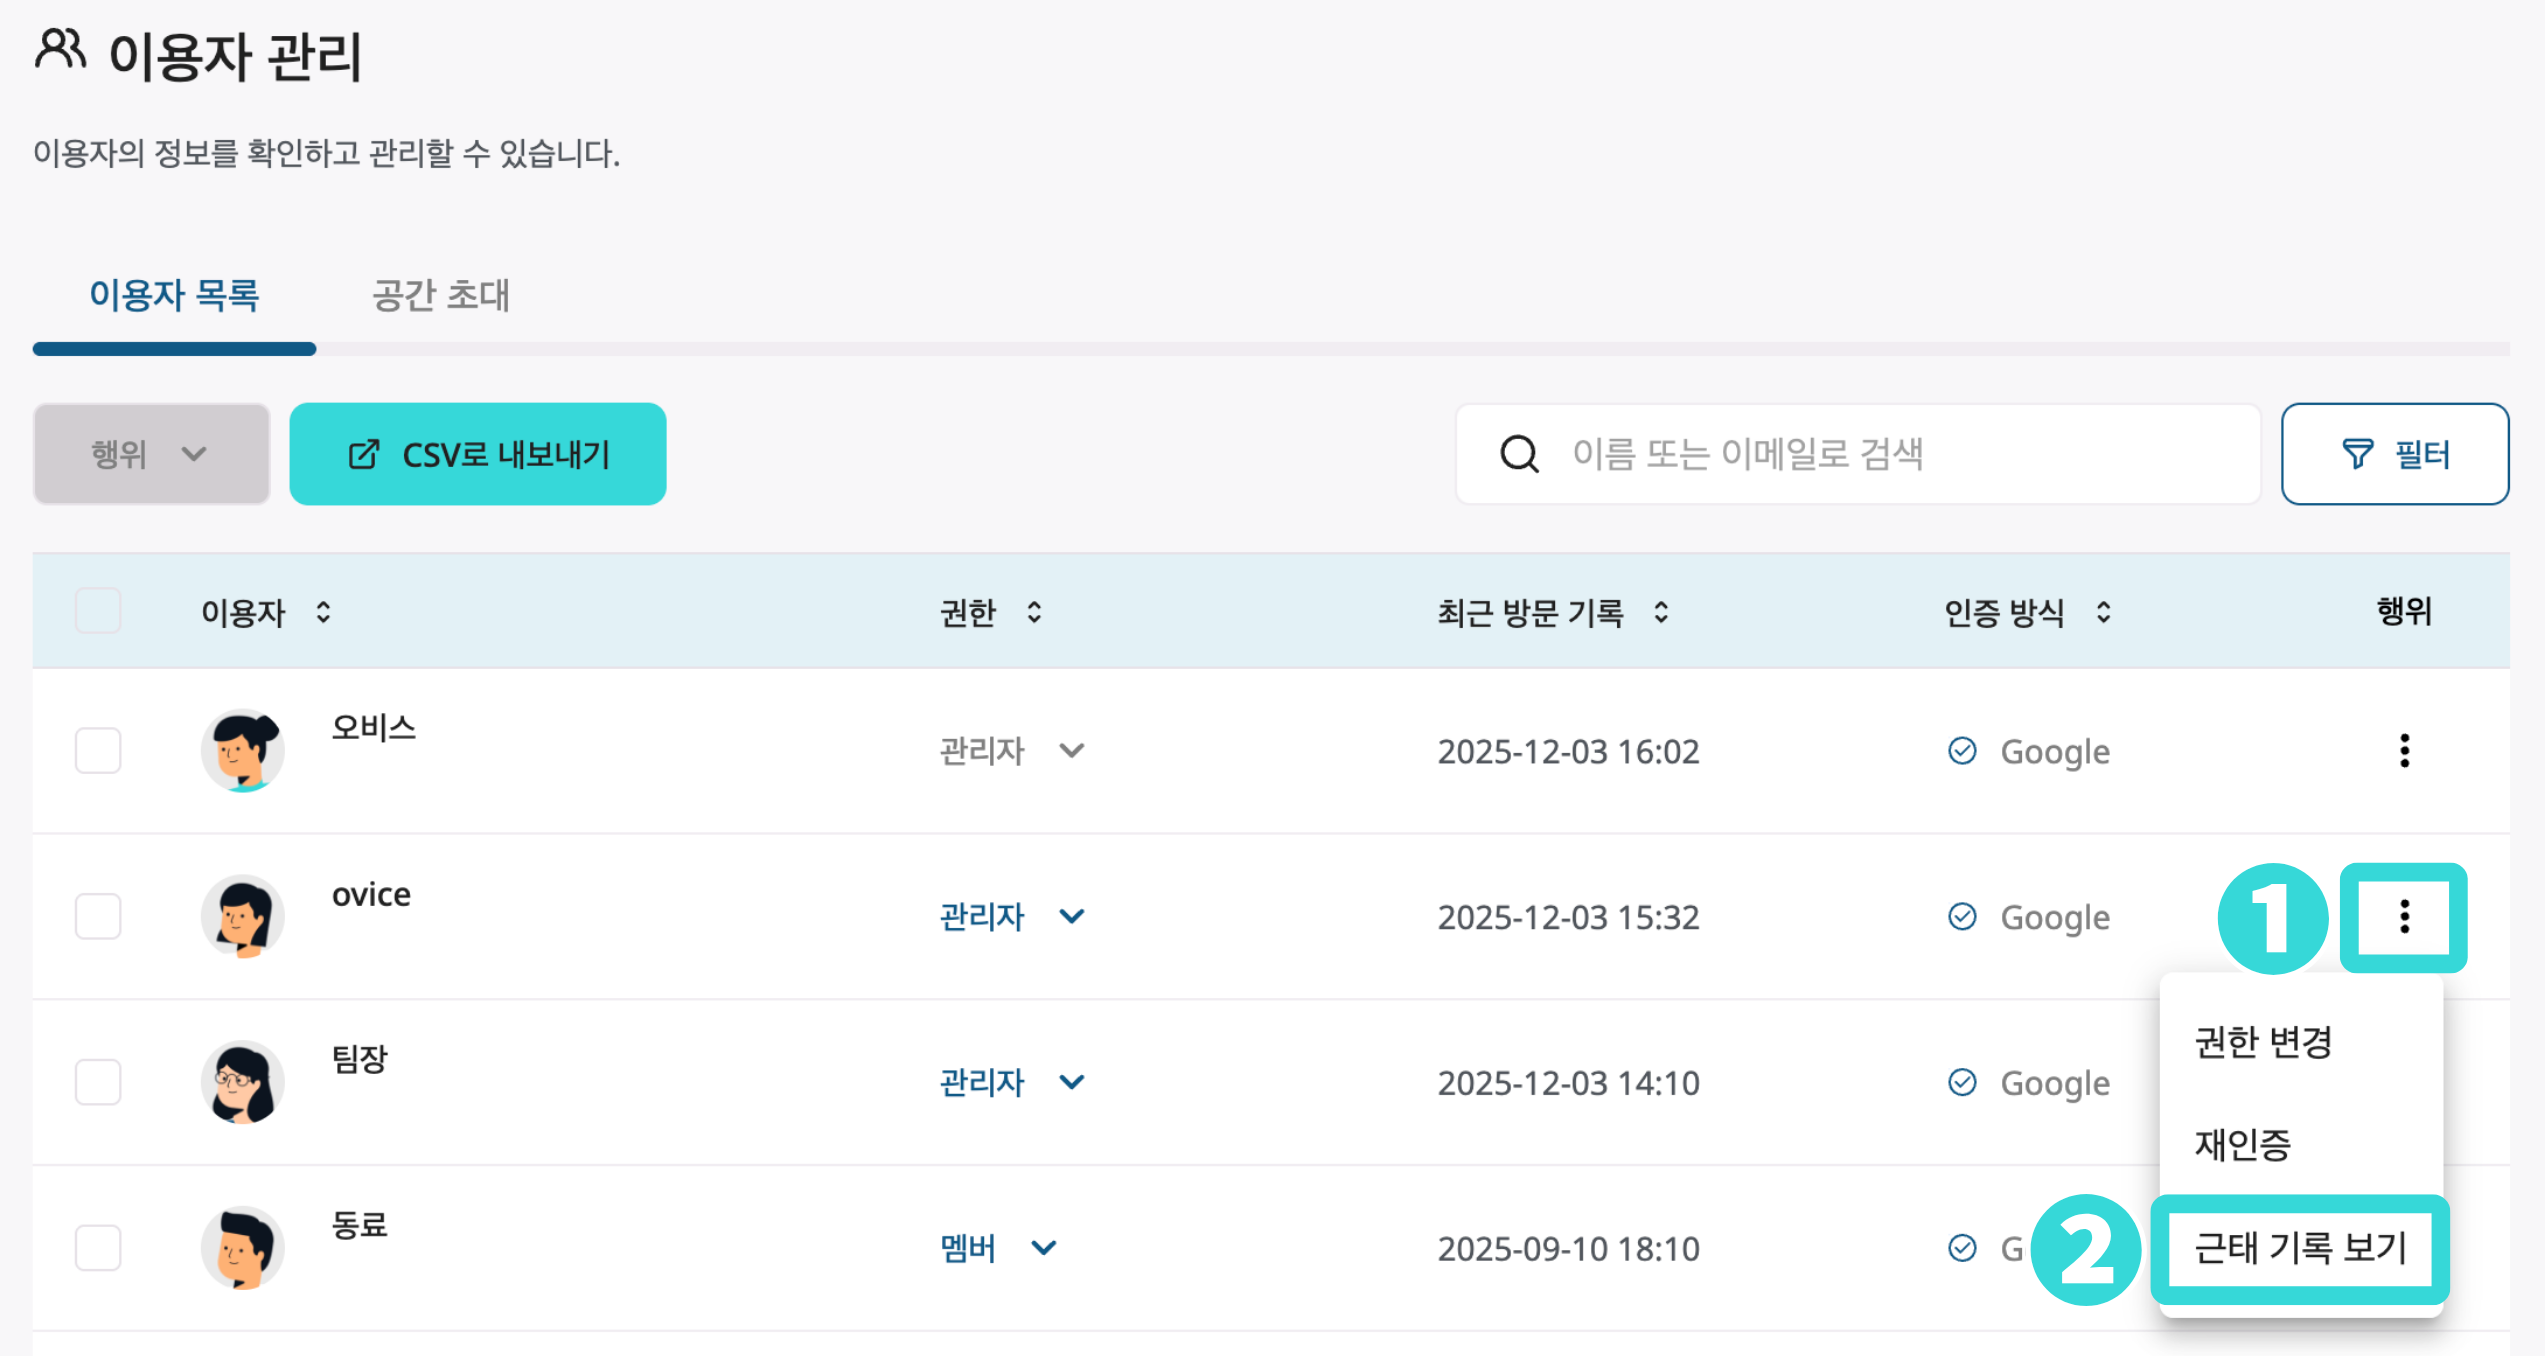
Task: Expand 관리자 role dropdown for ovice
Action: point(1071,916)
